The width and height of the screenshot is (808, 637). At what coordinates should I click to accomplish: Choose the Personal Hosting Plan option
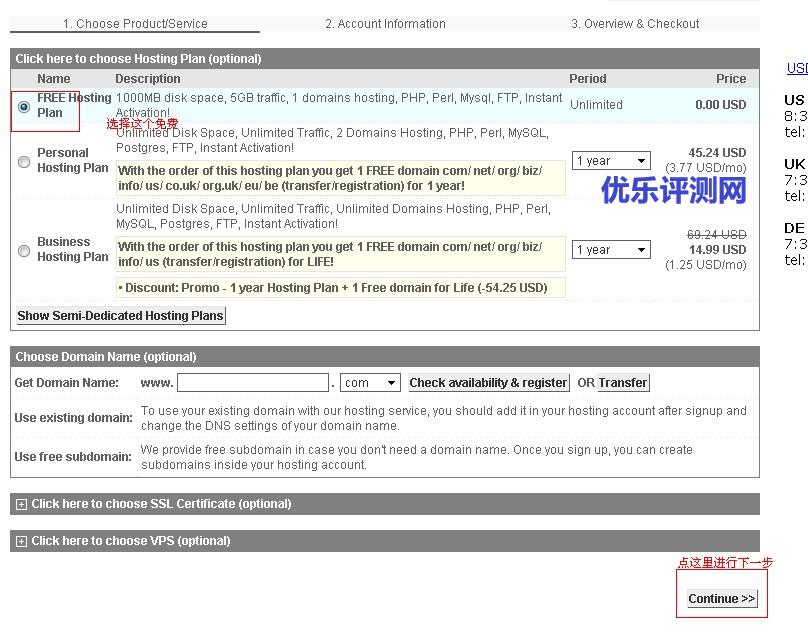[24, 161]
